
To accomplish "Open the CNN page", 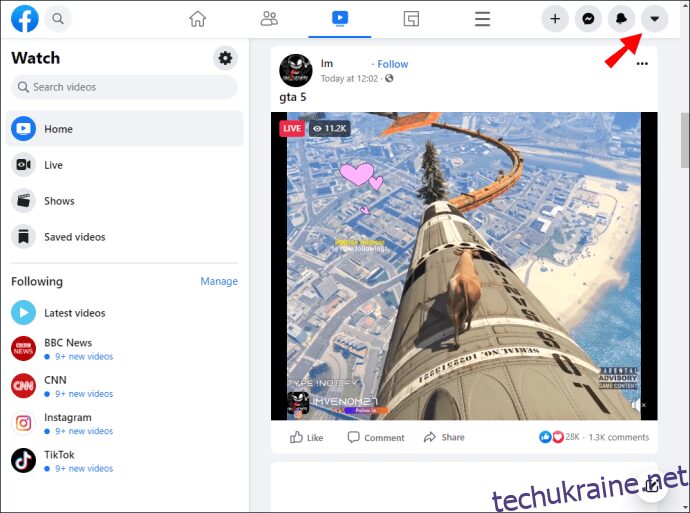I will [x=124, y=386].
